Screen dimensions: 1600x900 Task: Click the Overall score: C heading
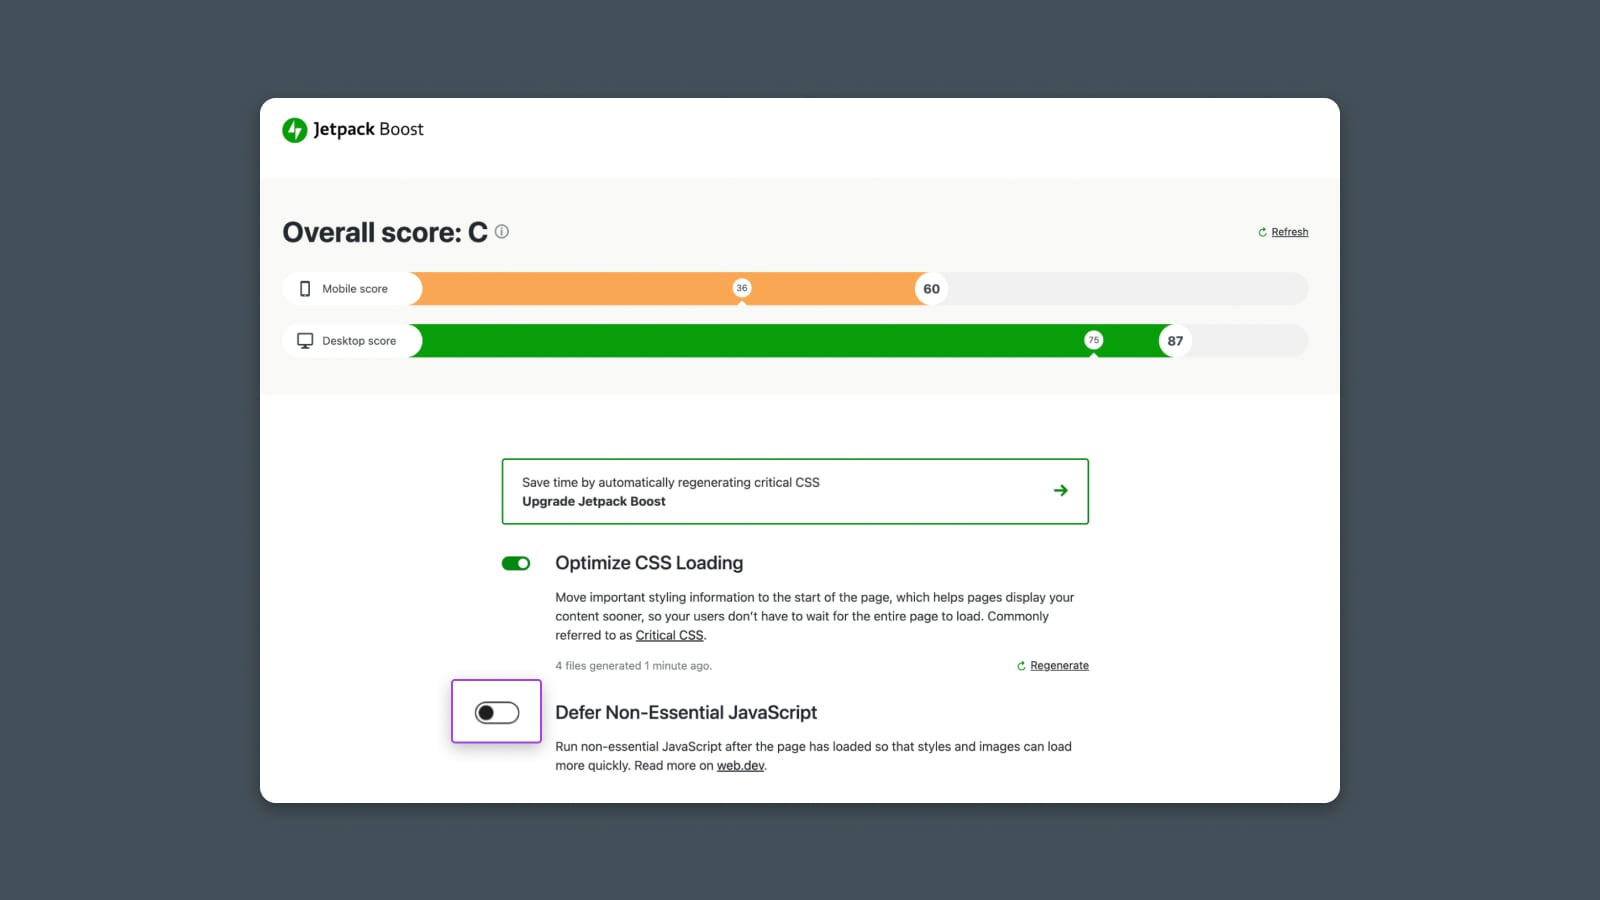coord(385,232)
